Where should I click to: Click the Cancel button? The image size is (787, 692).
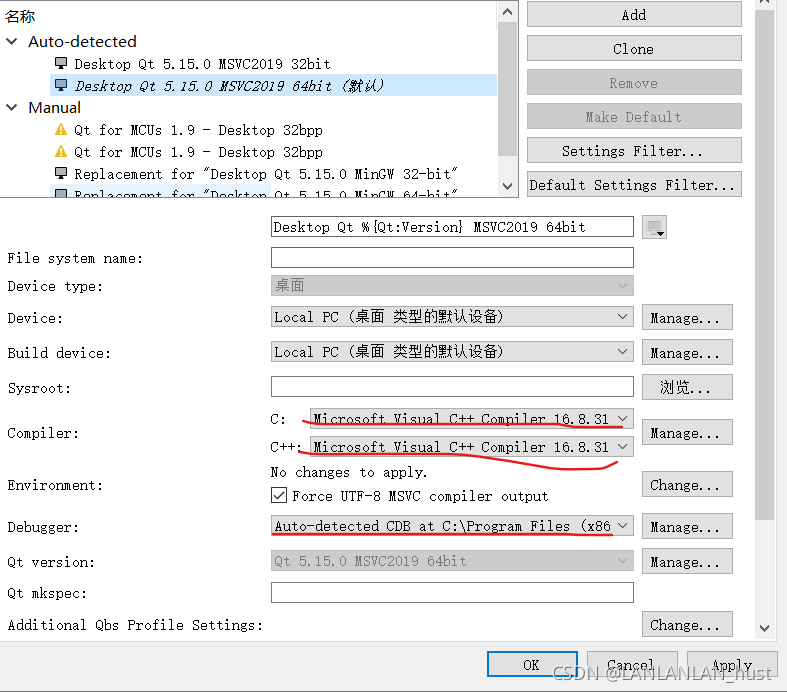632,664
